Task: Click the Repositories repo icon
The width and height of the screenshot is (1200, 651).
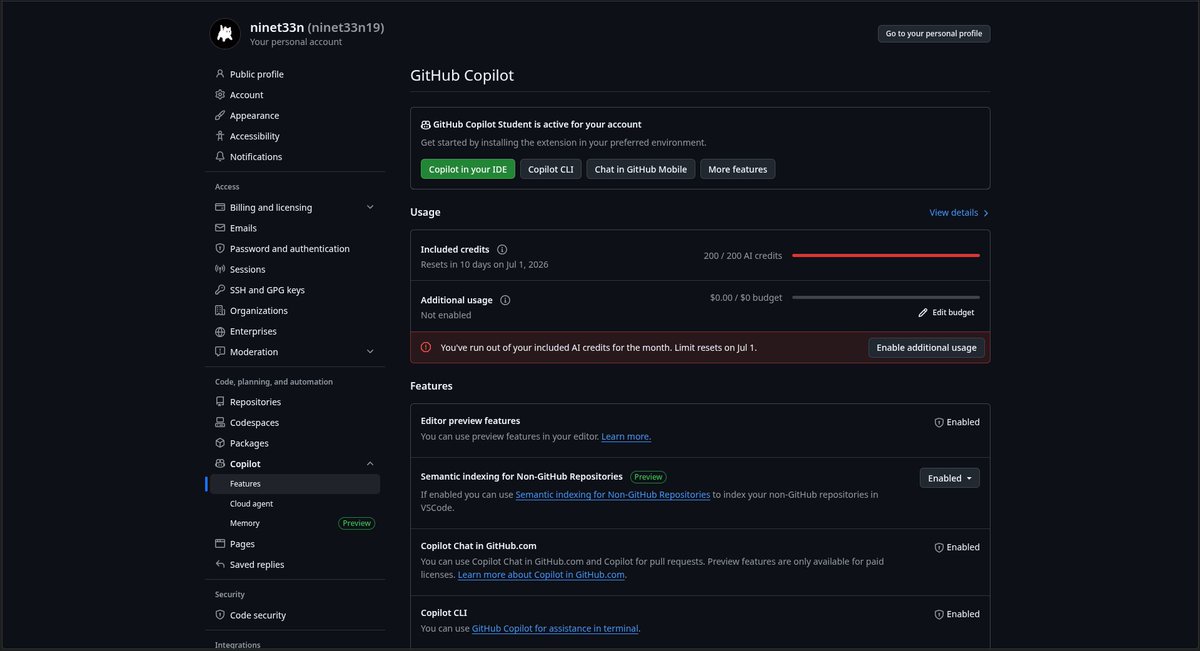Action: [x=220, y=402]
